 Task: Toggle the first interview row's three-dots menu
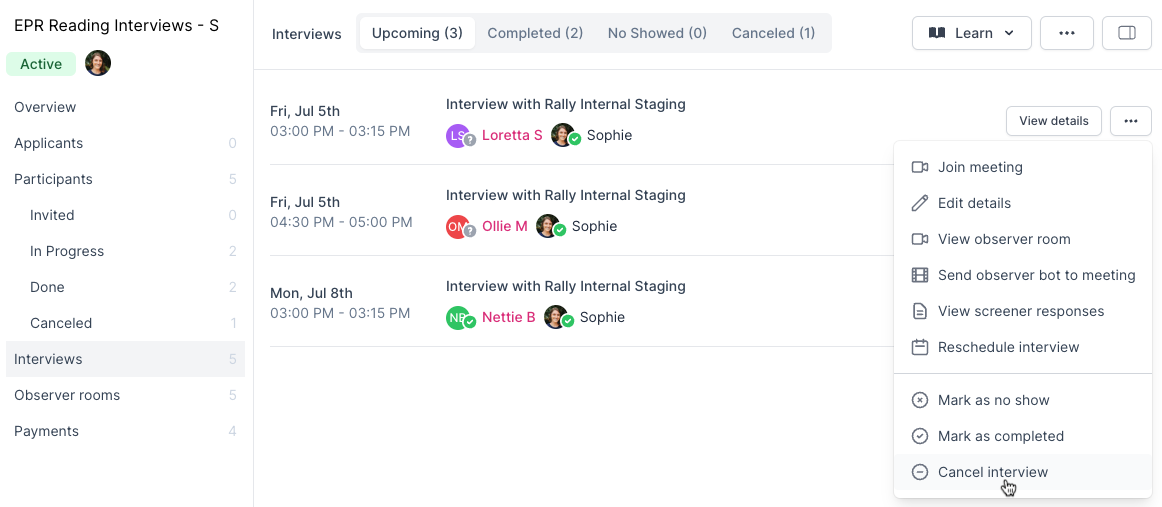point(1131,121)
